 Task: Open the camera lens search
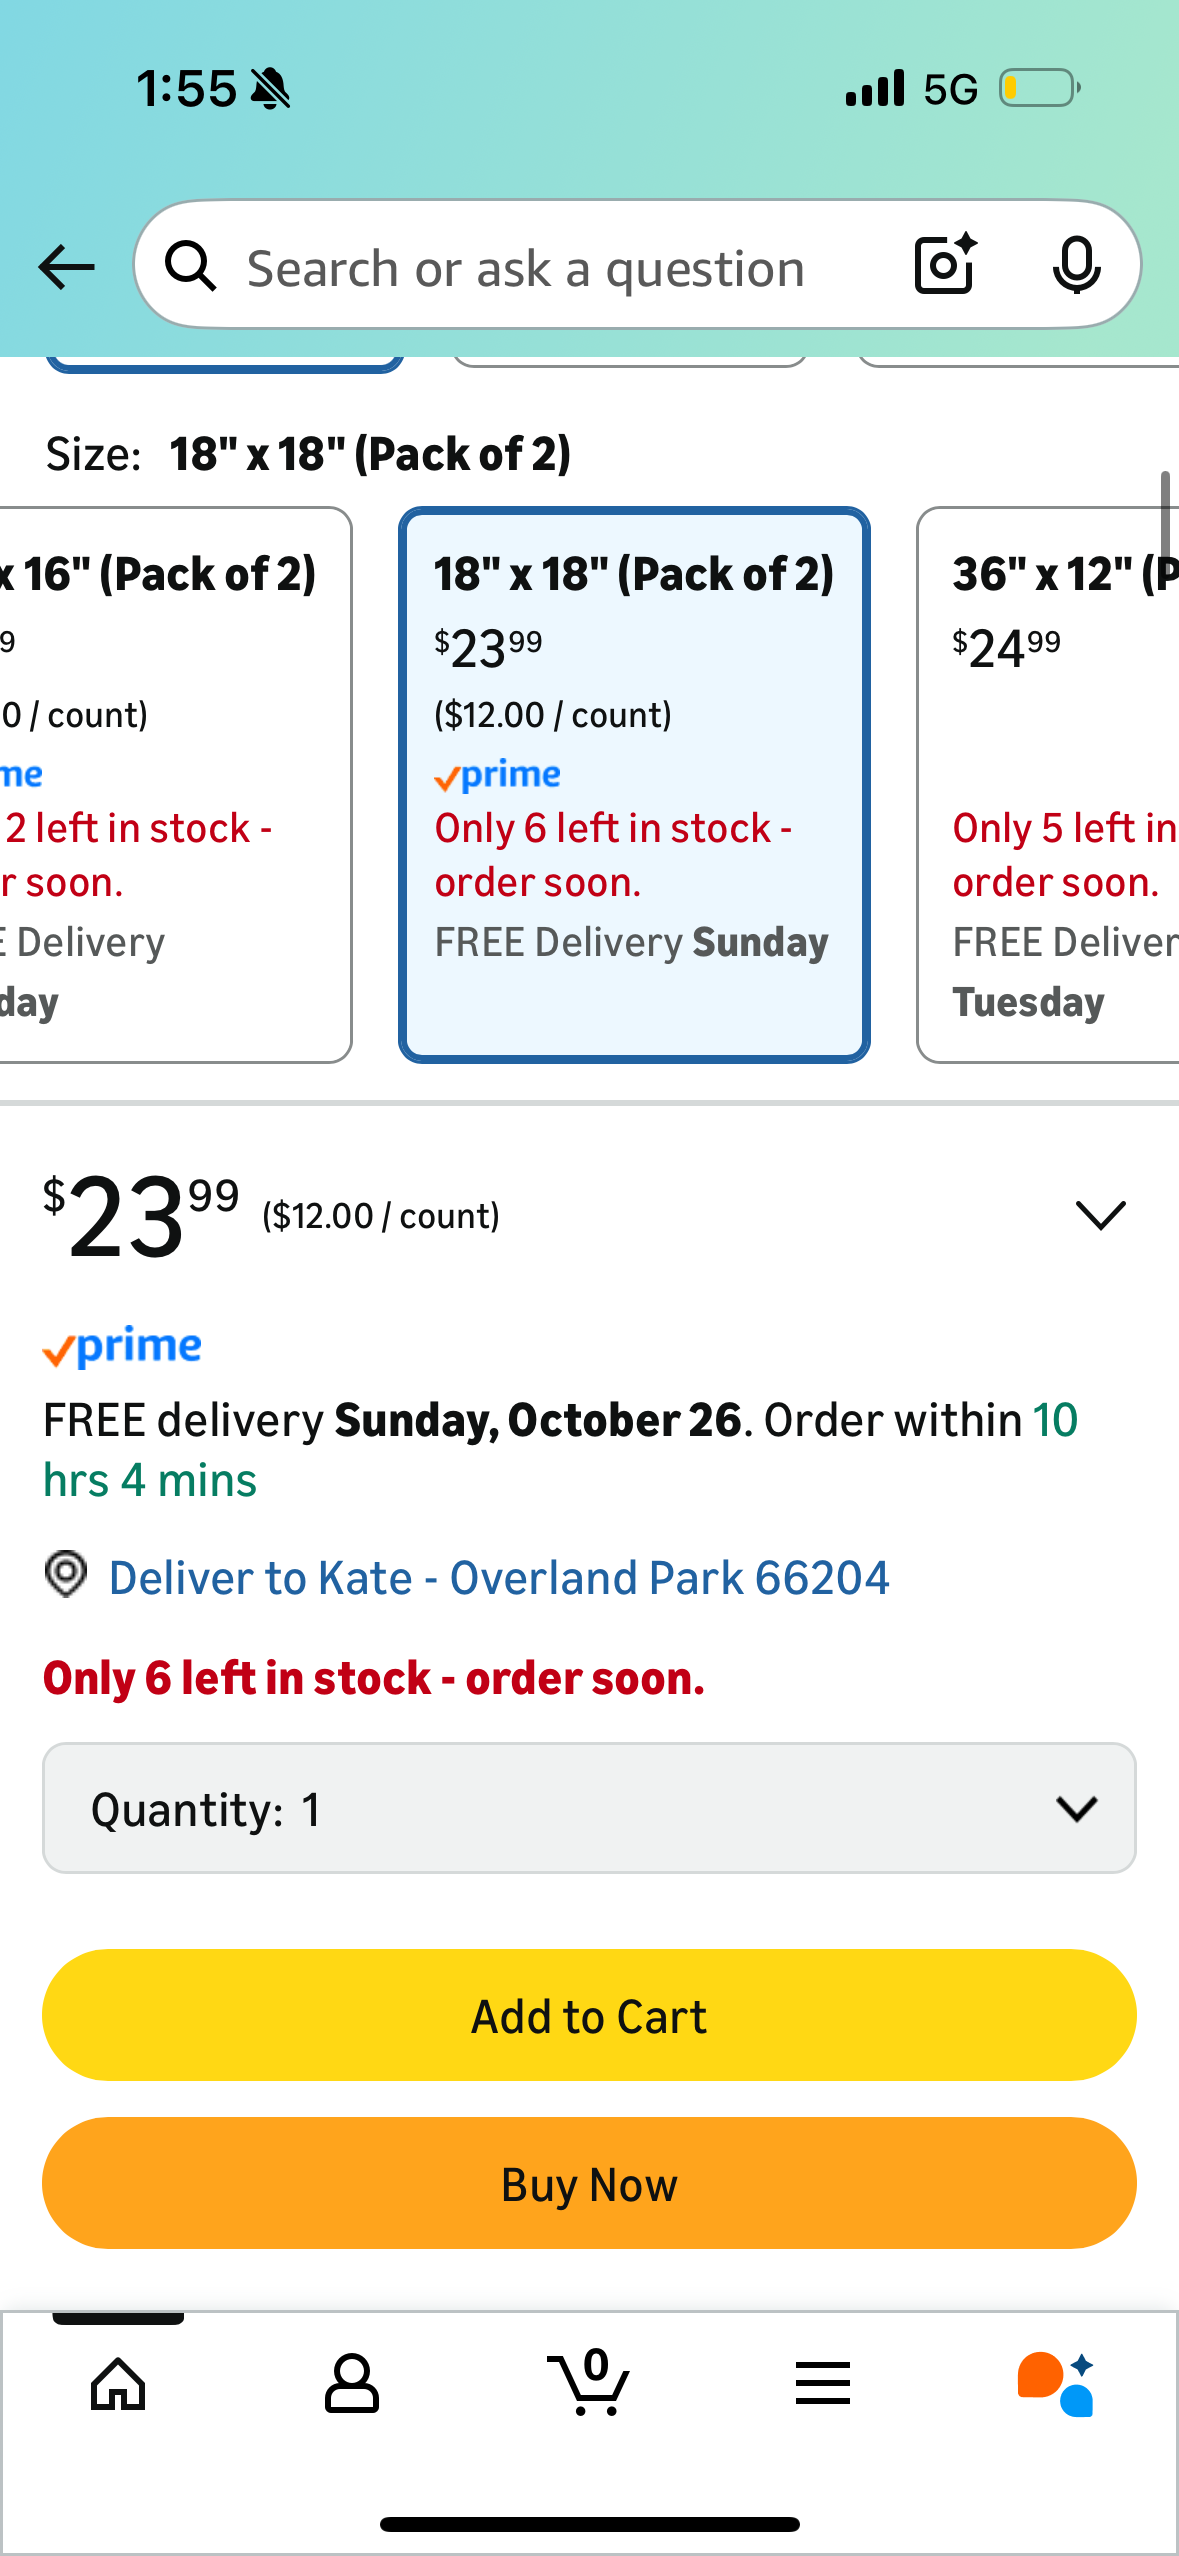[x=945, y=265]
